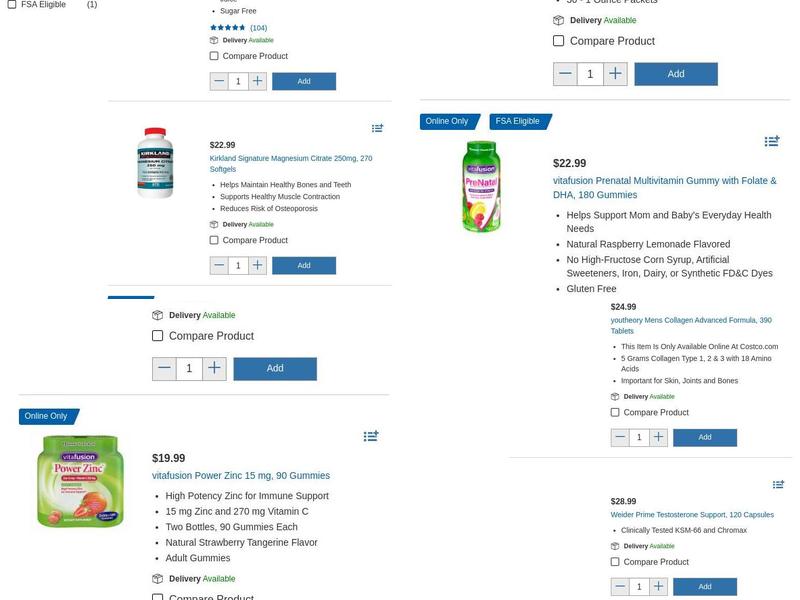Add Weider Prime Testosterone Support to a list
Image resolution: width=800 pixels, height=600 pixels.
tap(778, 485)
